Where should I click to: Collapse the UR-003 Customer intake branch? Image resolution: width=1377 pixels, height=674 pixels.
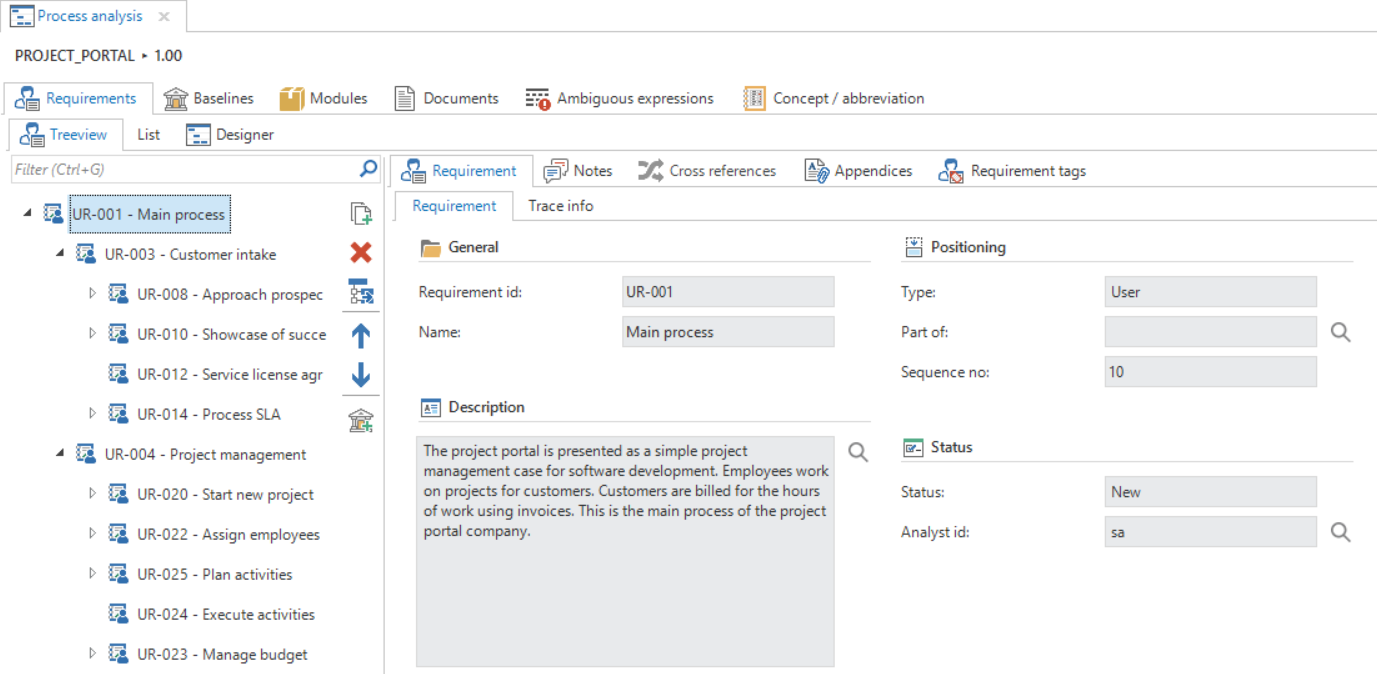(x=60, y=253)
